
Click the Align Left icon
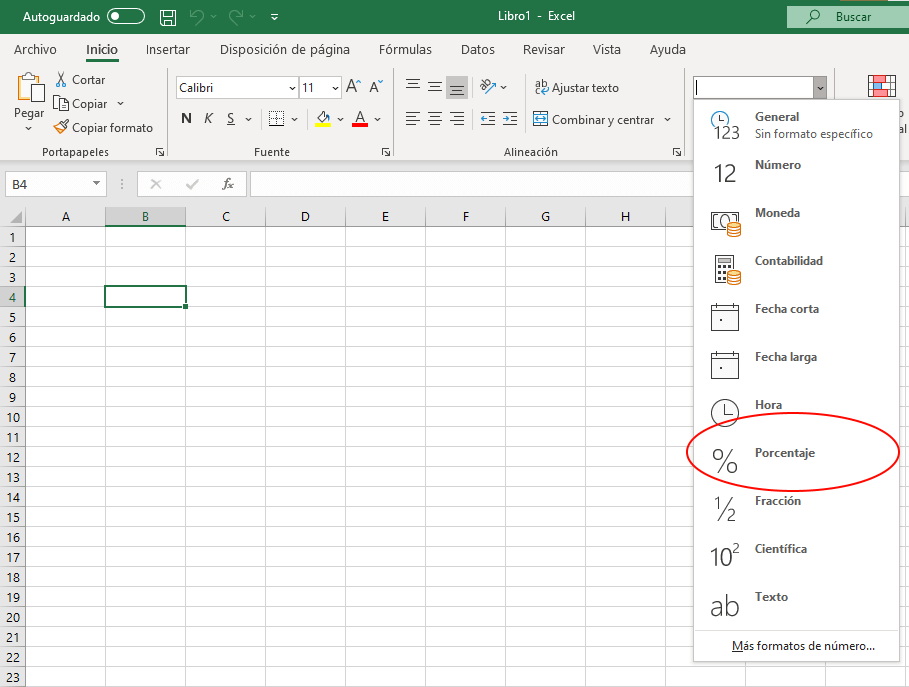[413, 119]
